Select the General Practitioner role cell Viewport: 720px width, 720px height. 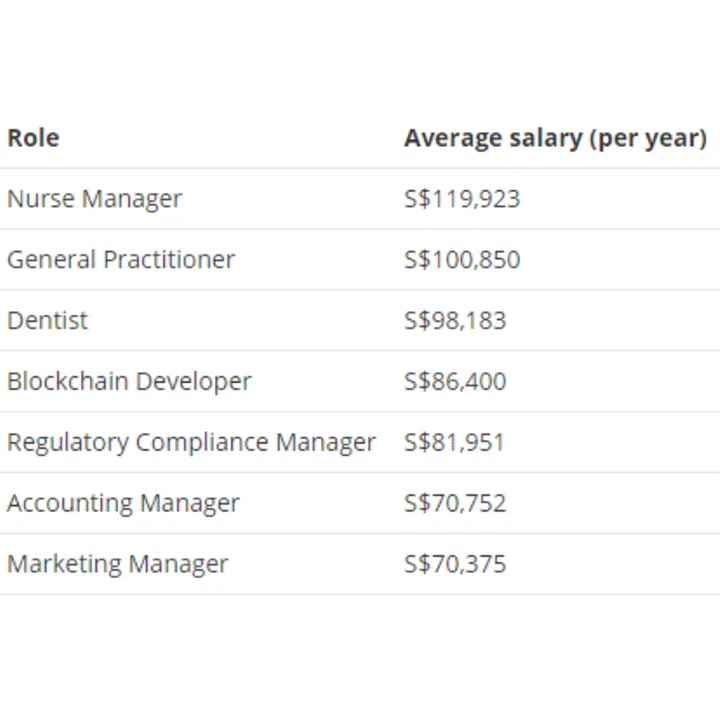coord(120,260)
